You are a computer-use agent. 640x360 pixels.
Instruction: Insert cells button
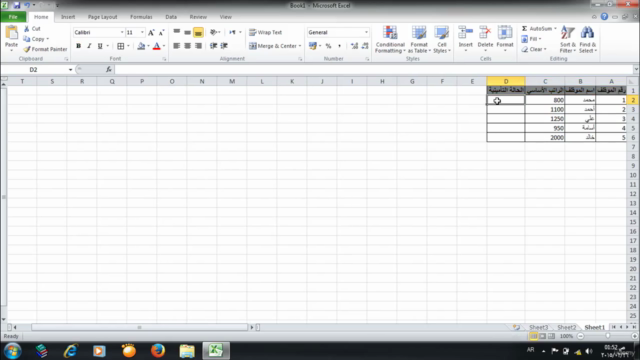pos(465,39)
